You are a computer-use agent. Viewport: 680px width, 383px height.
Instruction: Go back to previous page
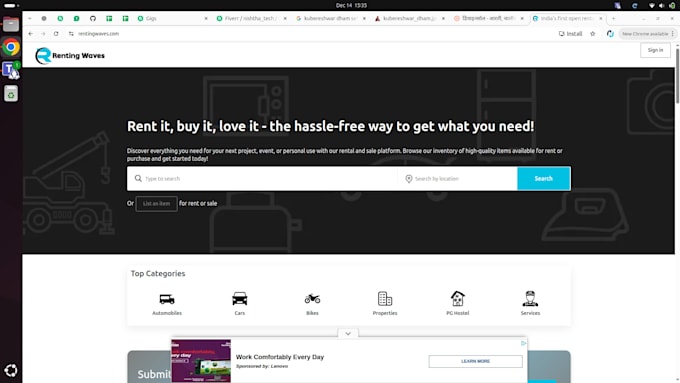[x=30, y=33]
